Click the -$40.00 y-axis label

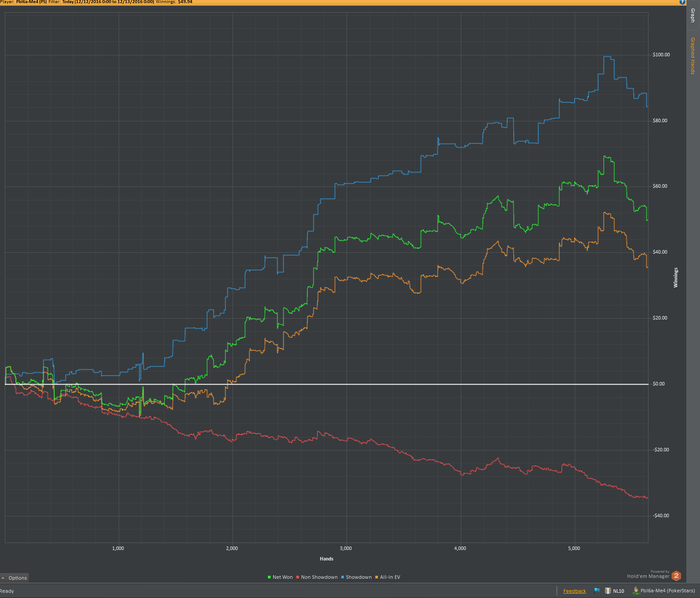tap(661, 516)
